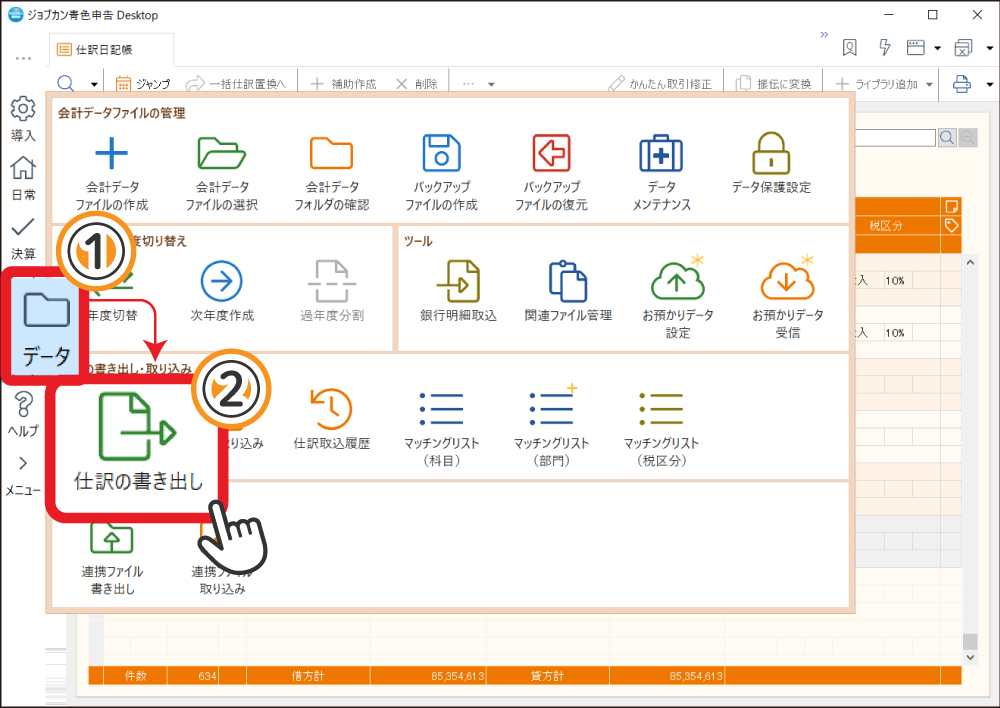The image size is (1000, 708).
Task: Open the printer dropdown arrow
Action: point(990,85)
